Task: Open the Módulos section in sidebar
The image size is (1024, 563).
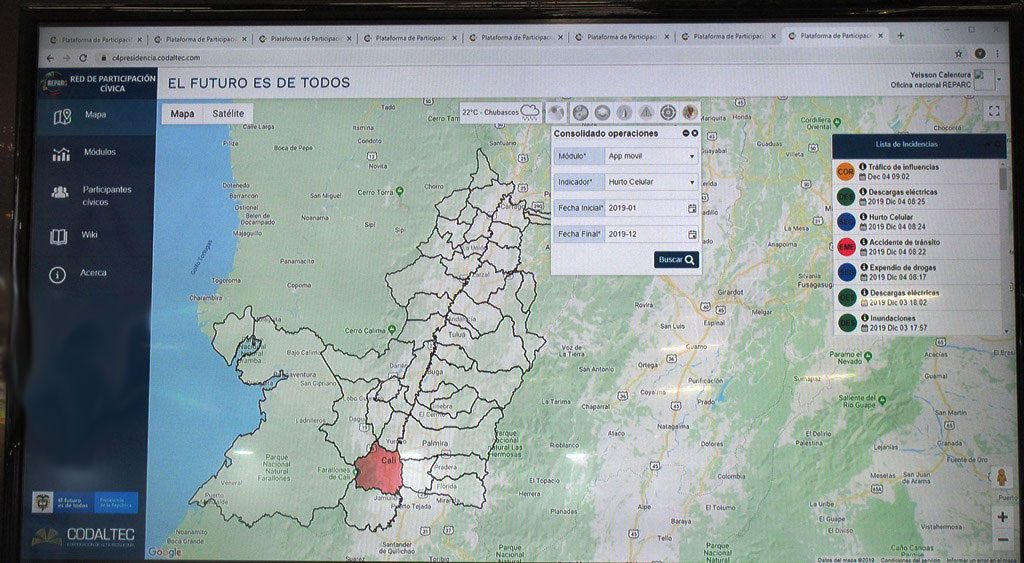Action: tap(99, 153)
